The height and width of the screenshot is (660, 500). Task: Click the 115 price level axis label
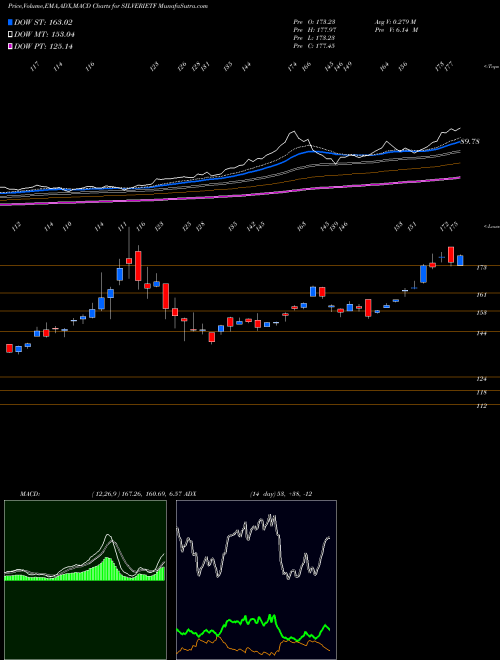pos(482,392)
